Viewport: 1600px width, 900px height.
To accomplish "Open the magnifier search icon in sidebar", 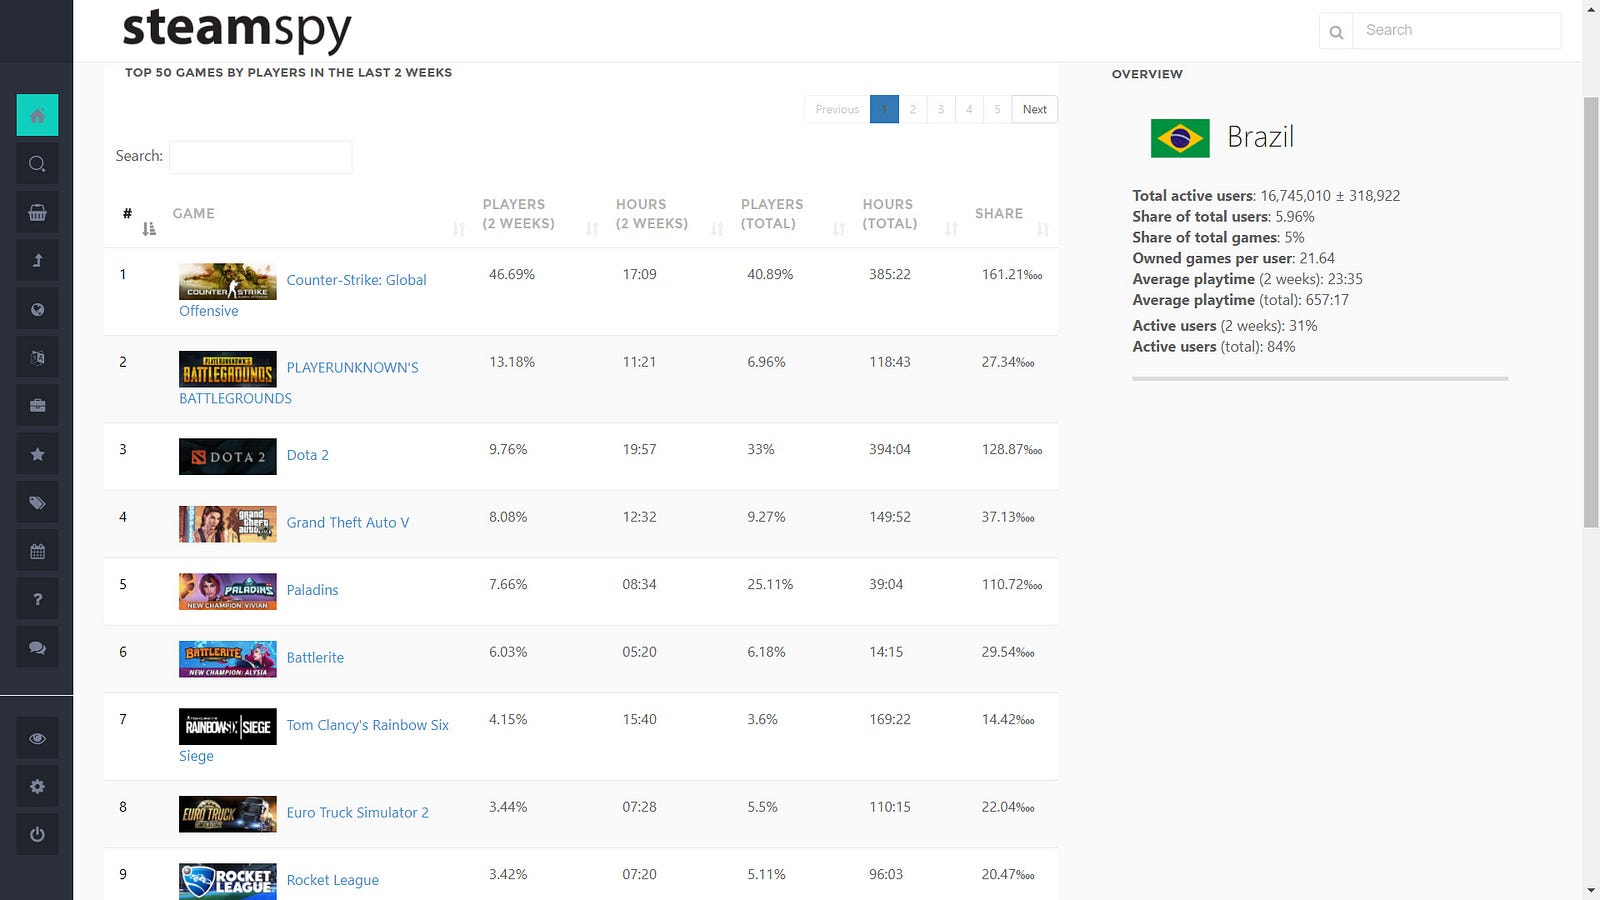I will pos(37,164).
